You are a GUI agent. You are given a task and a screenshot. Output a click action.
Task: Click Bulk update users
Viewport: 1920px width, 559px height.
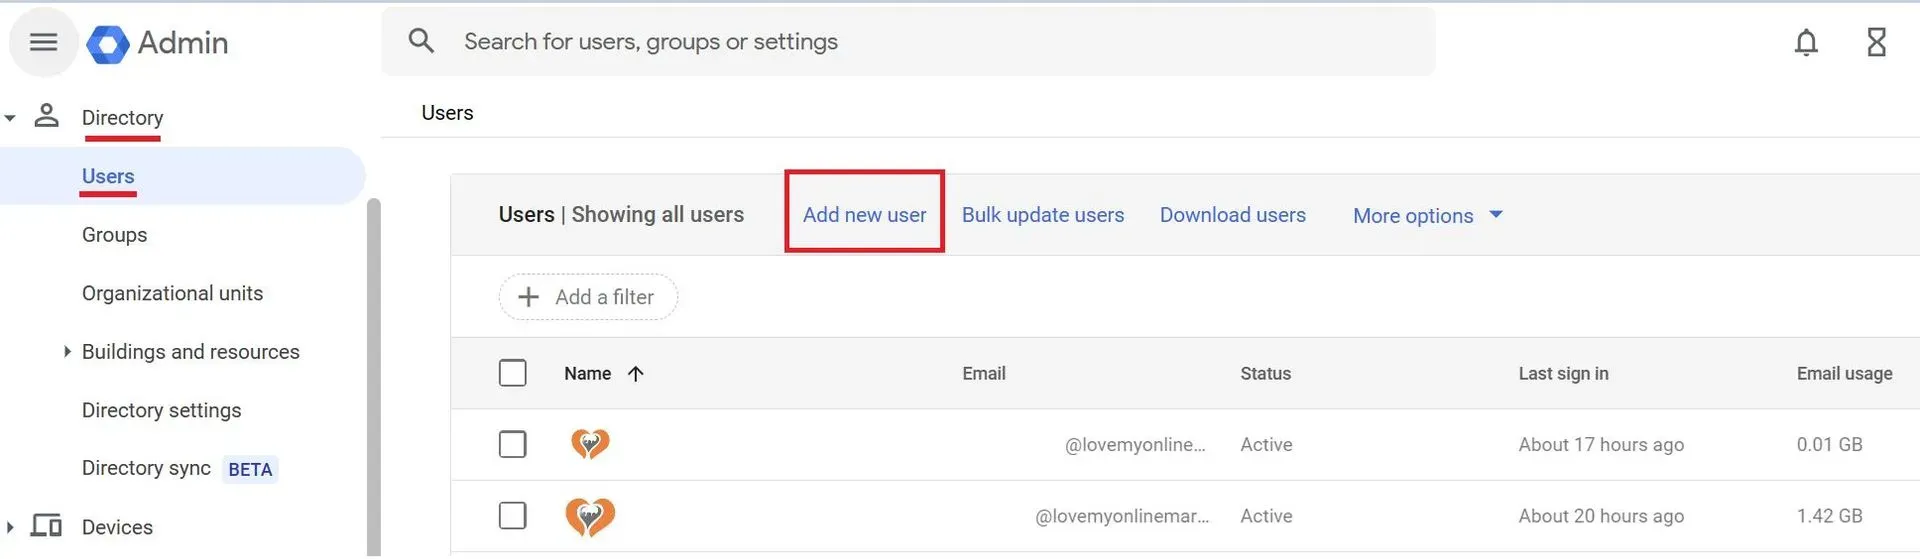click(1042, 215)
